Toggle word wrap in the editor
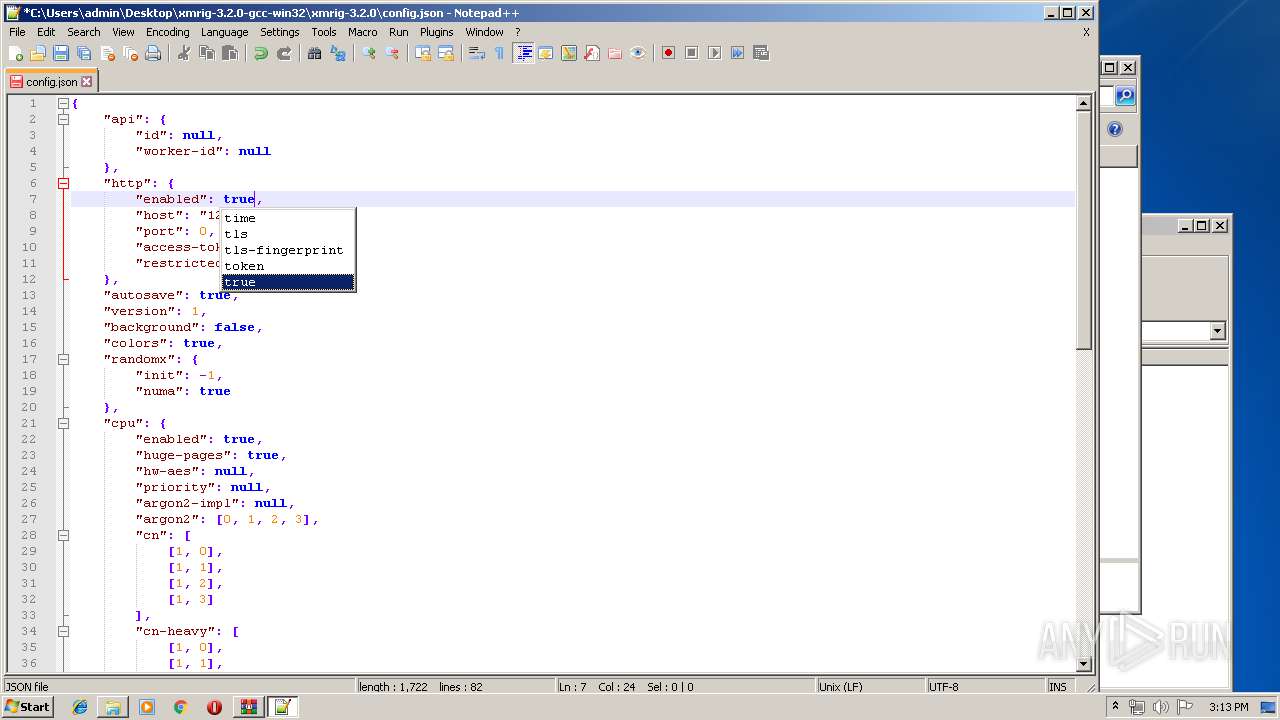Screen dimensions: 1280x720 pyautogui.click(x=477, y=53)
